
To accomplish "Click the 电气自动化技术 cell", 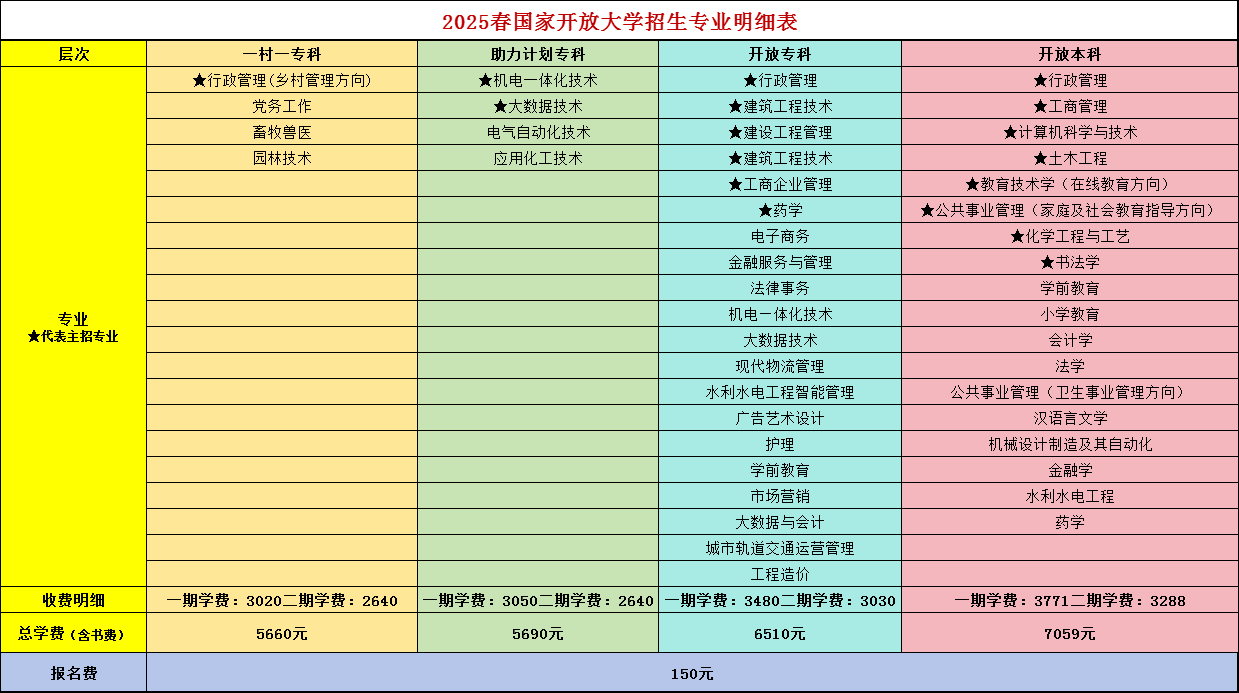I will tap(538, 132).
